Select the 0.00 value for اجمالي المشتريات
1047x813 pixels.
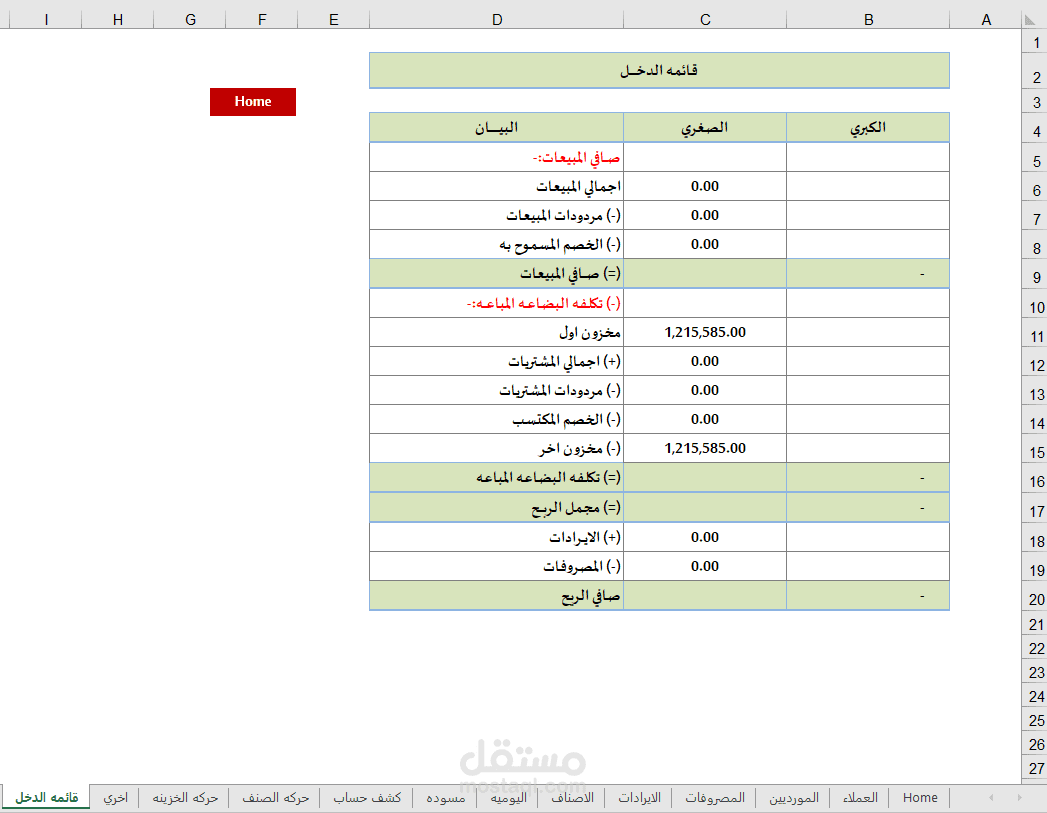(x=705, y=361)
